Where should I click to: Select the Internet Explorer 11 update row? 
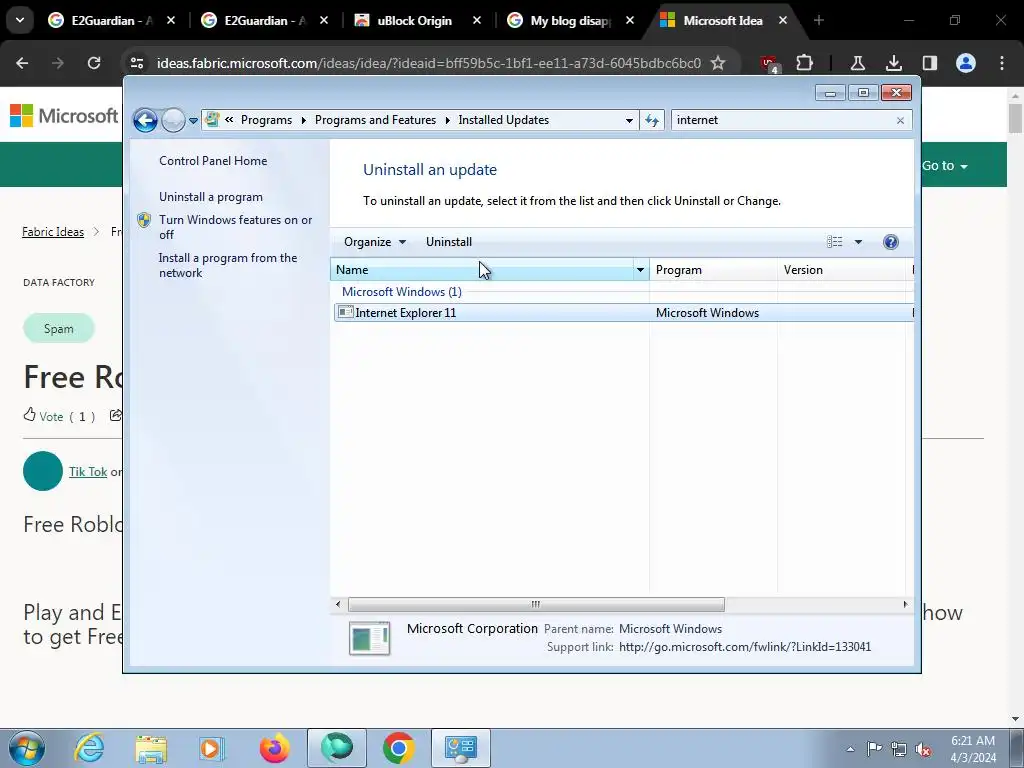pyautogui.click(x=622, y=313)
